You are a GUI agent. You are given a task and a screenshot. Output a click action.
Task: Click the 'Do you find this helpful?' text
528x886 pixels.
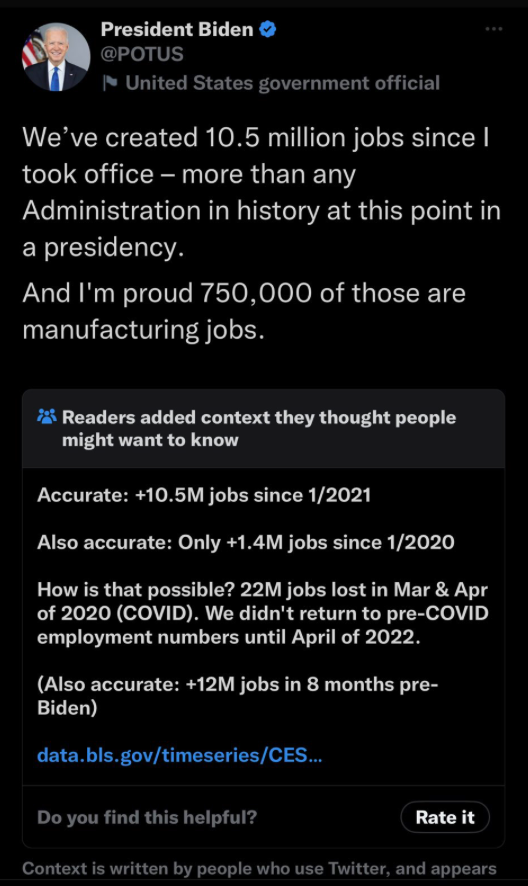[147, 817]
